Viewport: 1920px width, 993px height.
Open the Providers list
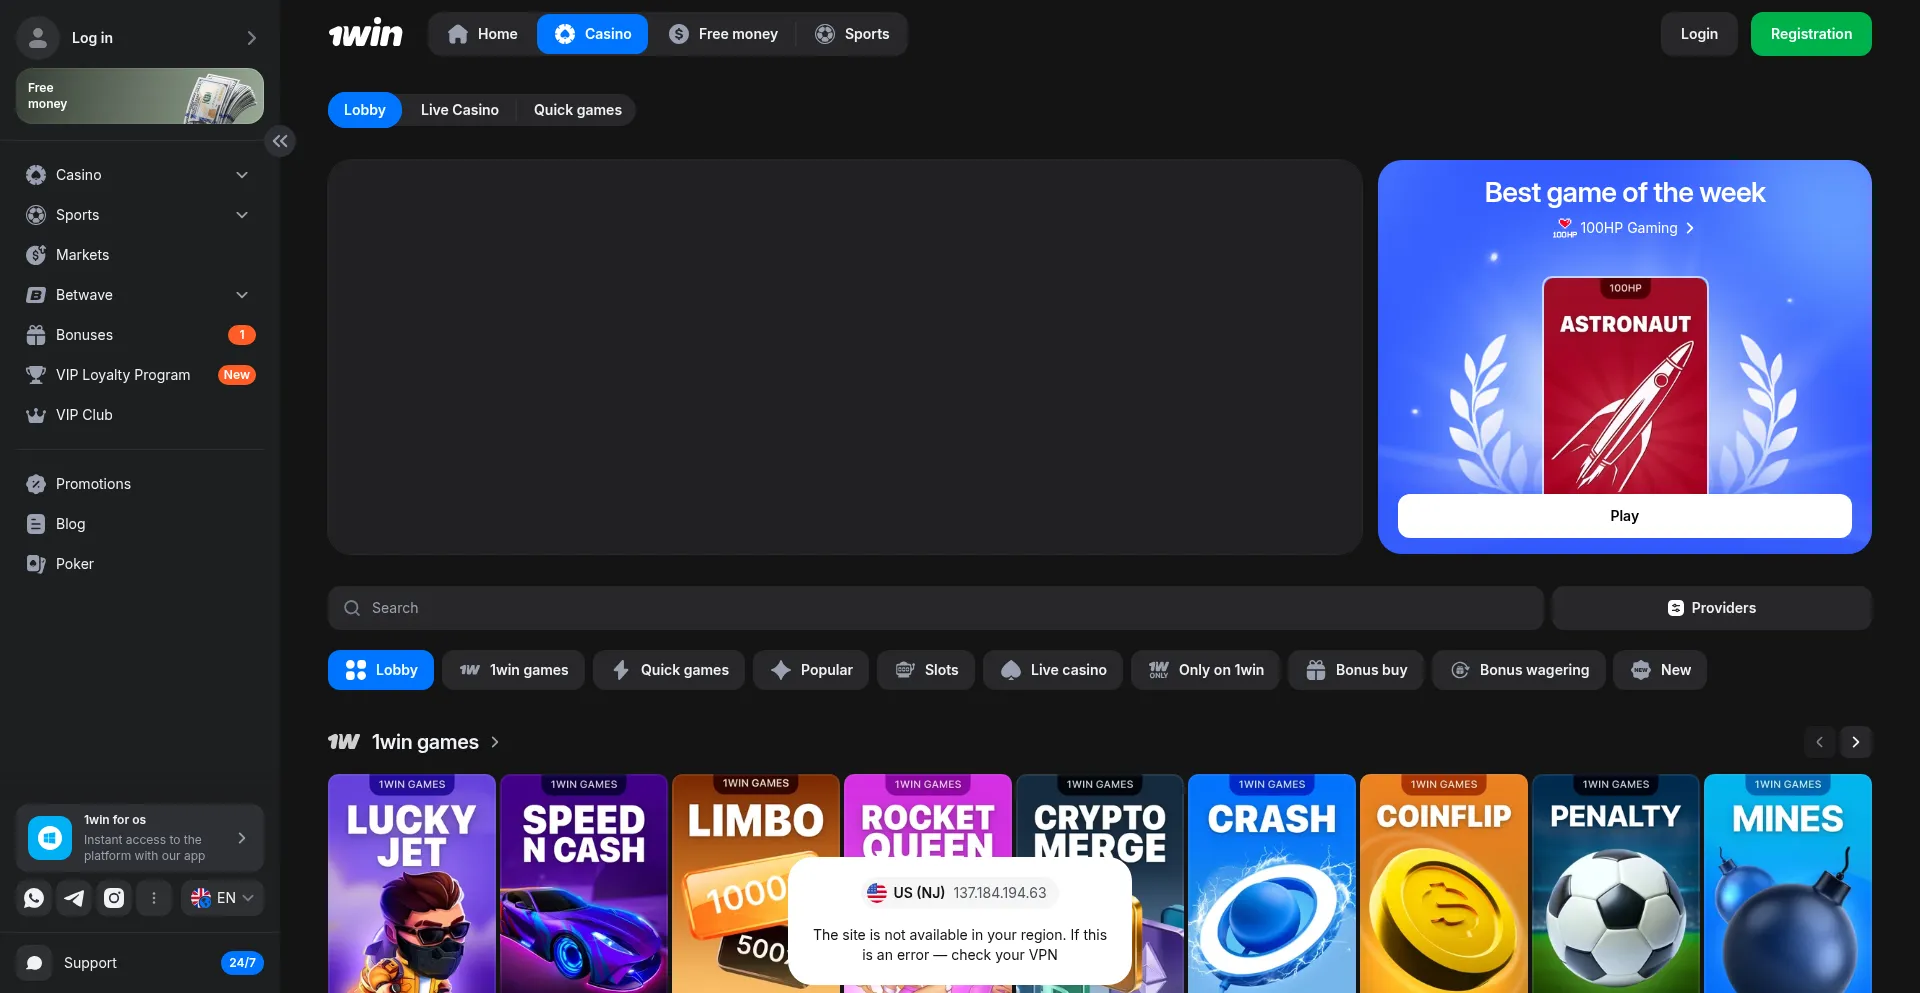tap(1712, 608)
